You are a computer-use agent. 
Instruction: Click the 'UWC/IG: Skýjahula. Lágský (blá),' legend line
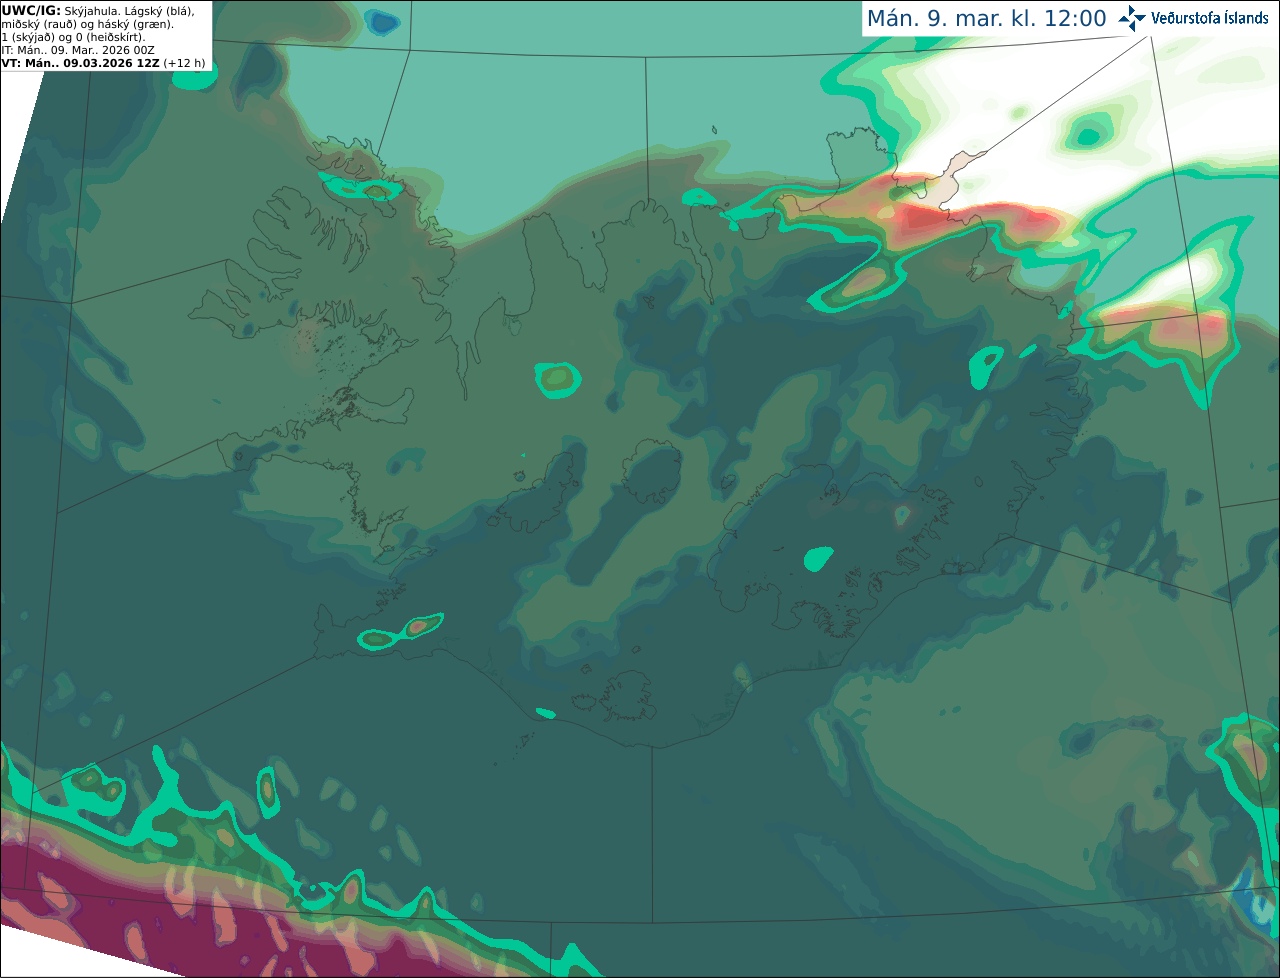coord(98,10)
